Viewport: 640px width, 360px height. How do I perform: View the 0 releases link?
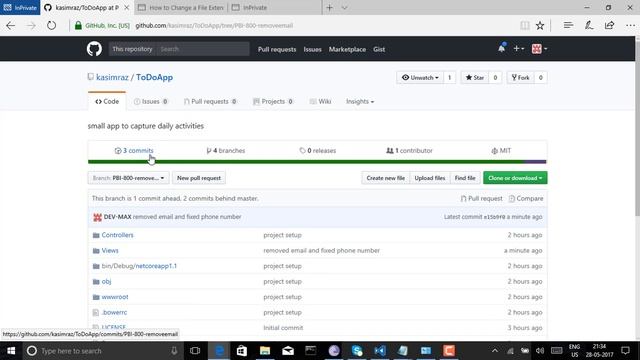[x=318, y=151]
